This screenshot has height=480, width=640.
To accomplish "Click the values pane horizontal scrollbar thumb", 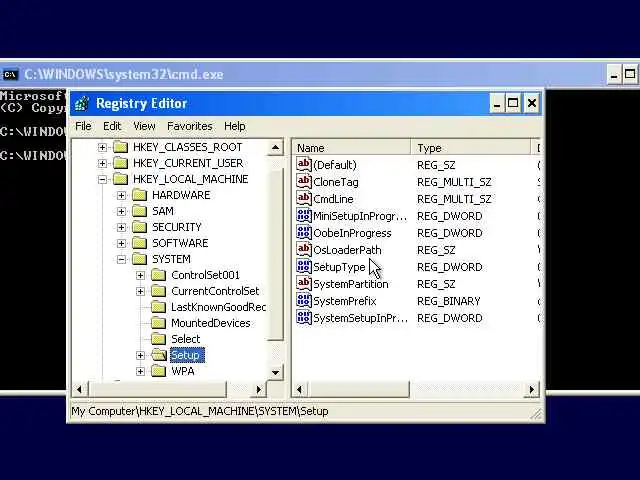I will pos(359,389).
